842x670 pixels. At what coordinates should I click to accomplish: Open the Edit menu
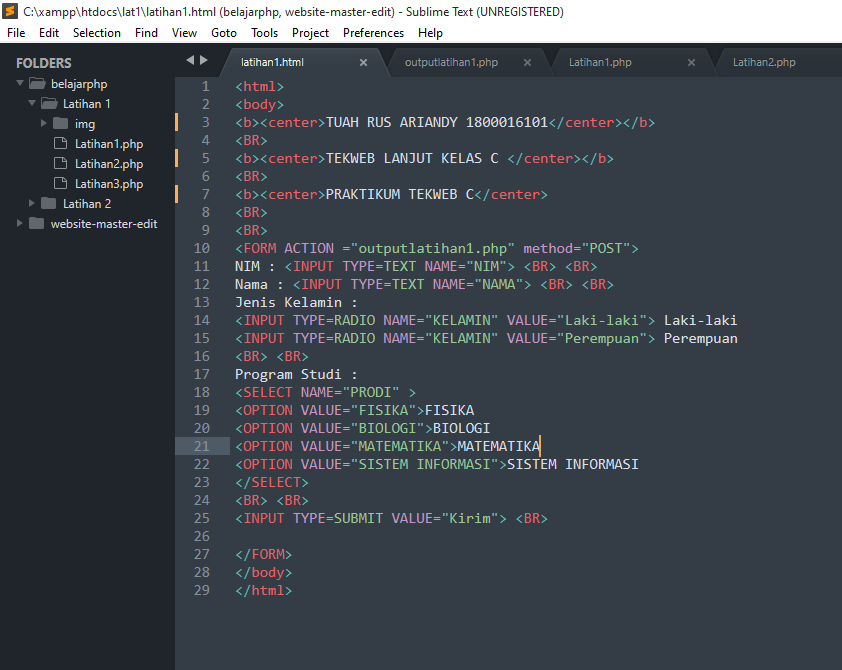point(49,33)
